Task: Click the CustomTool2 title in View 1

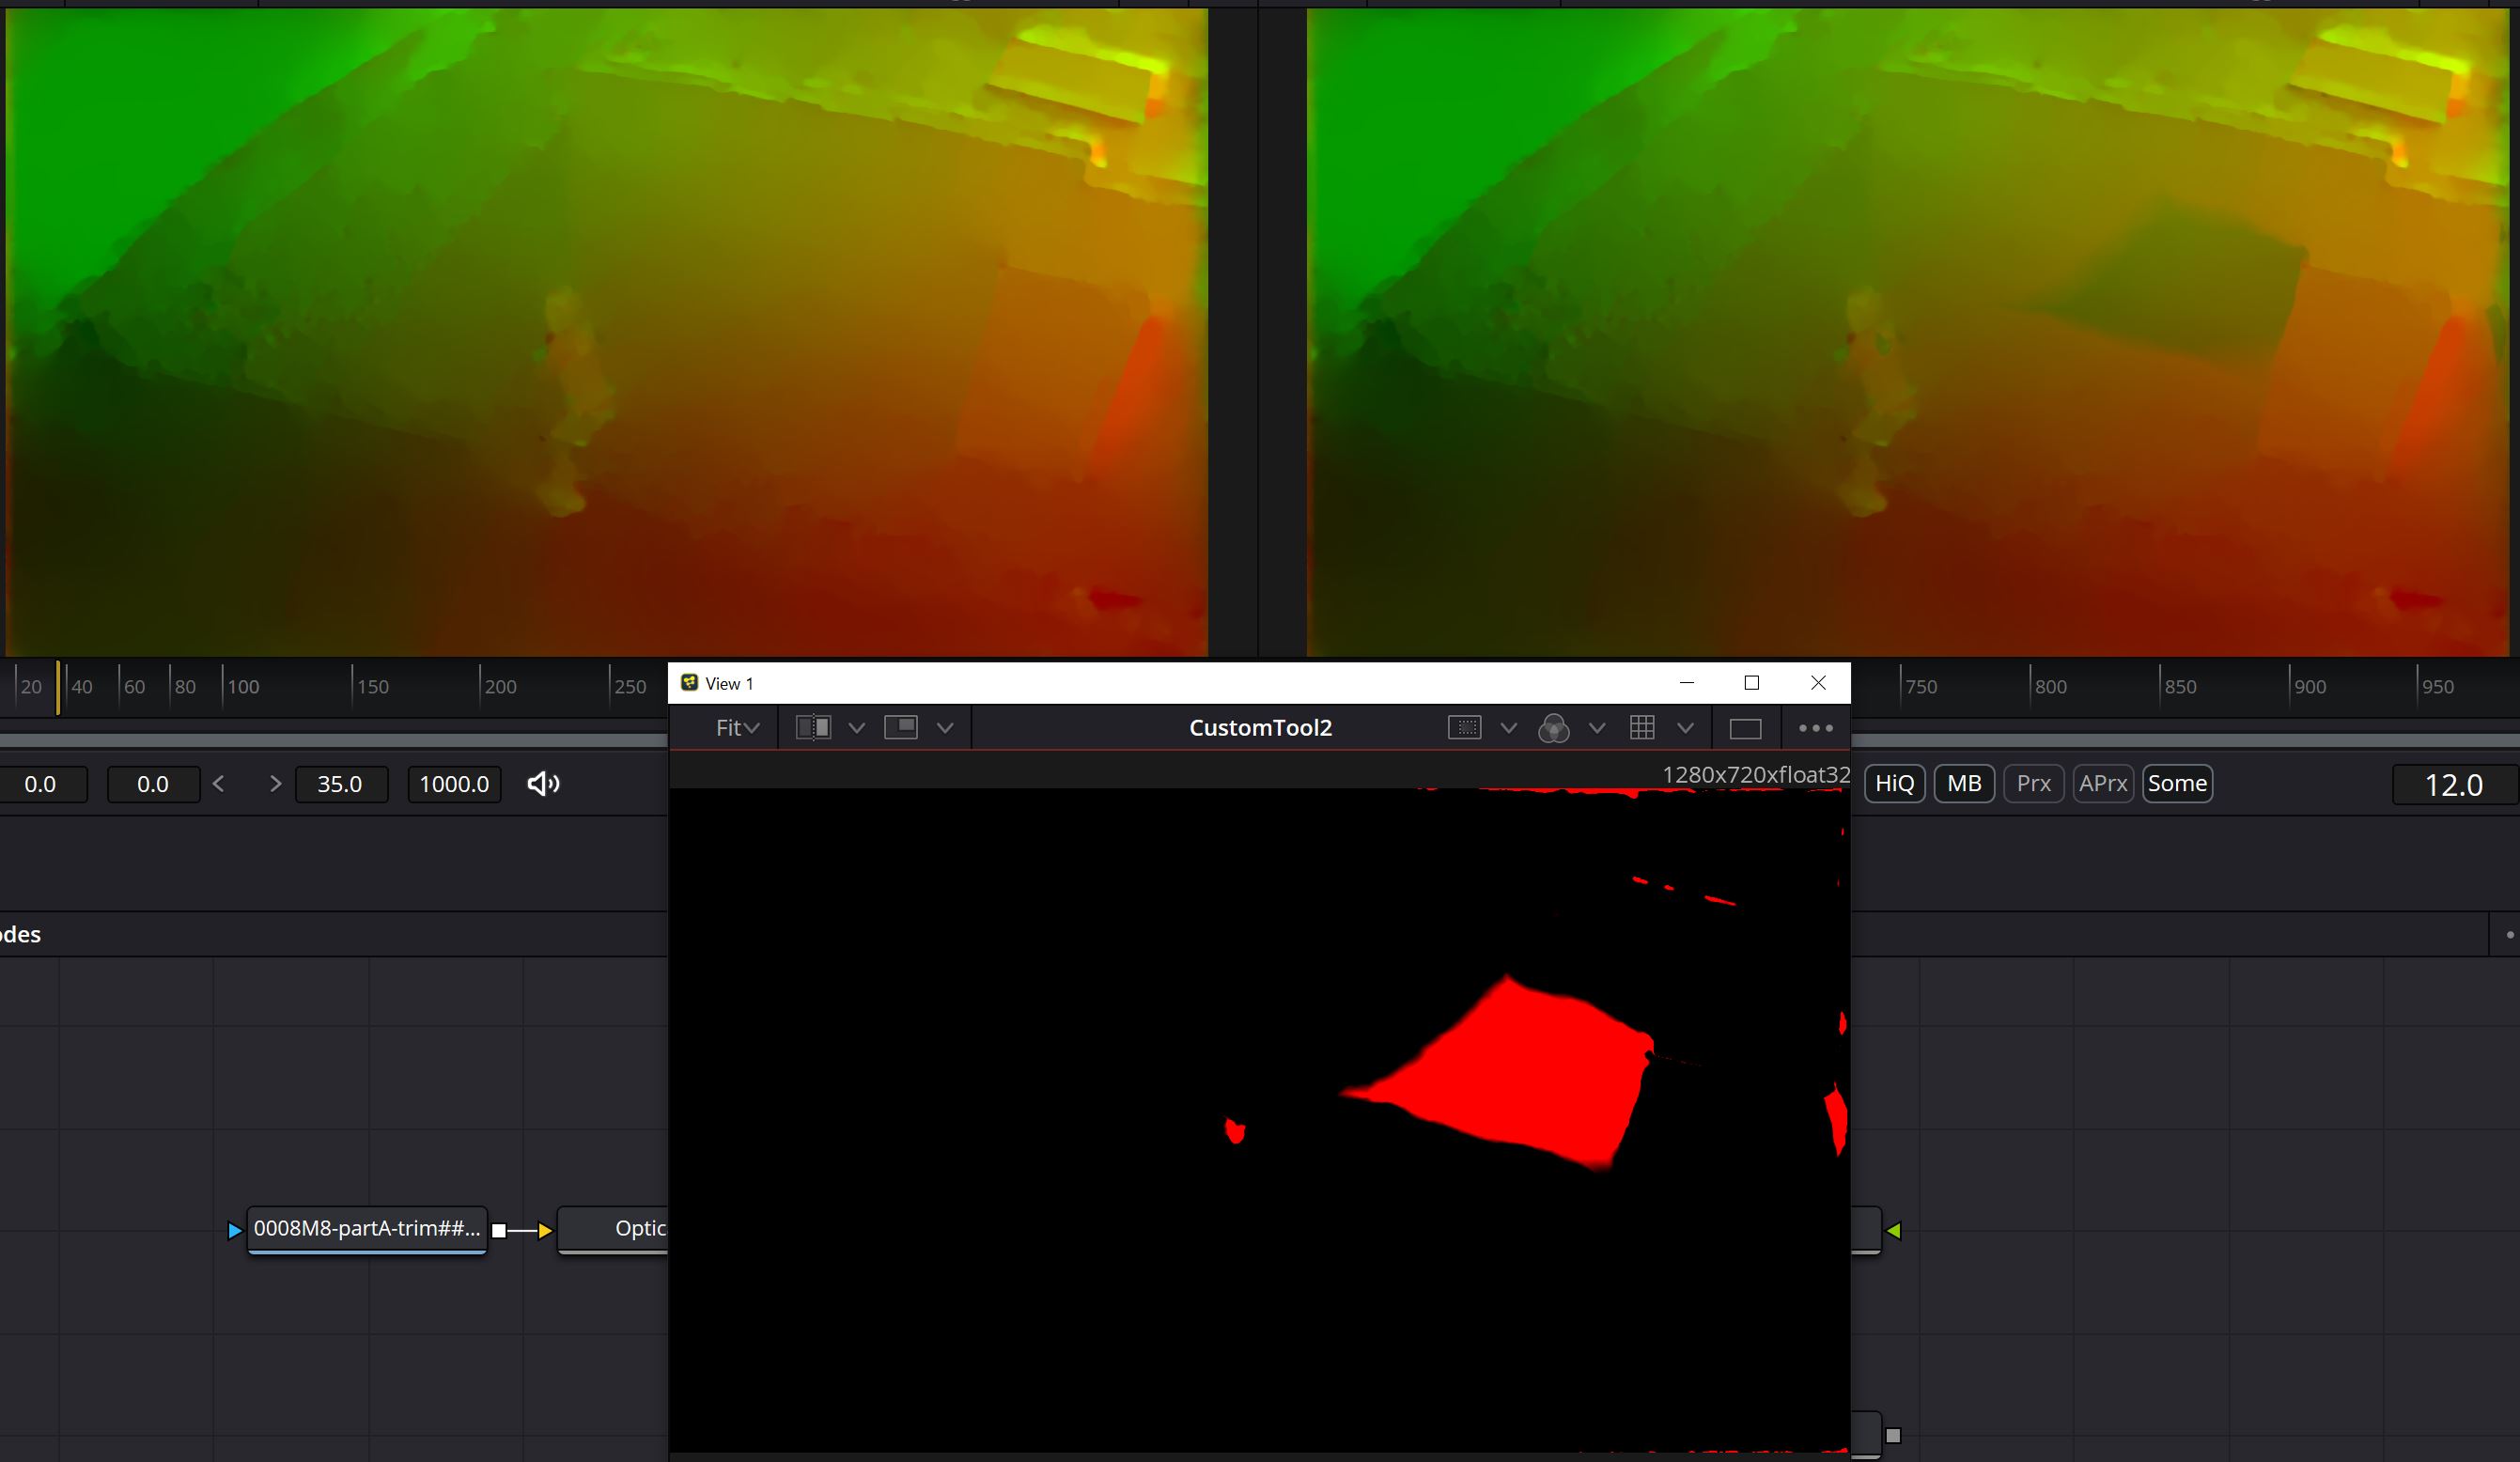Action: (x=1260, y=728)
